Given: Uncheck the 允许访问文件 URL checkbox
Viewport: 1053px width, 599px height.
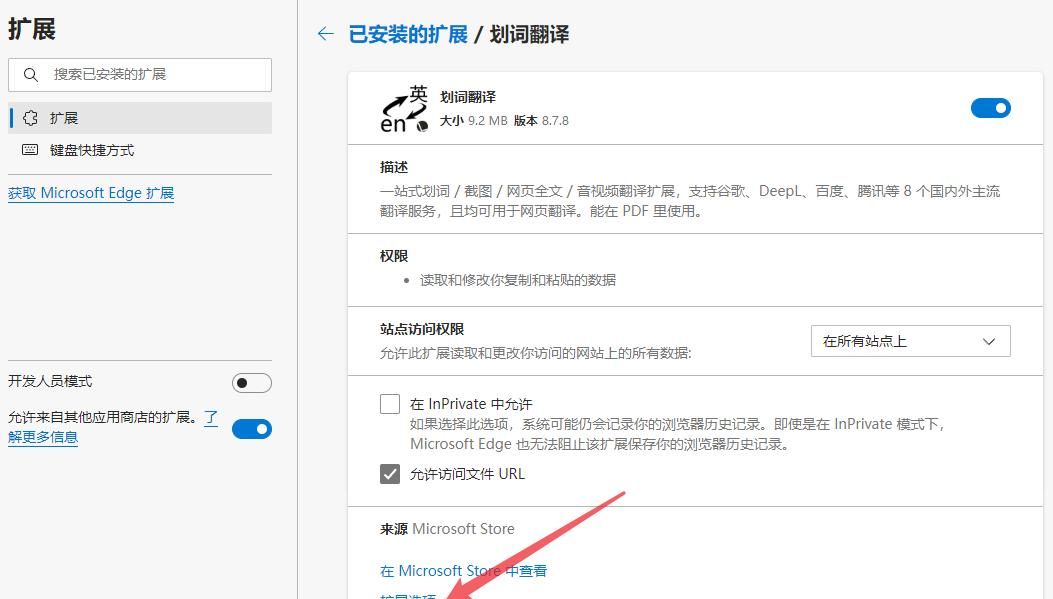Looking at the screenshot, I should click(x=390, y=473).
